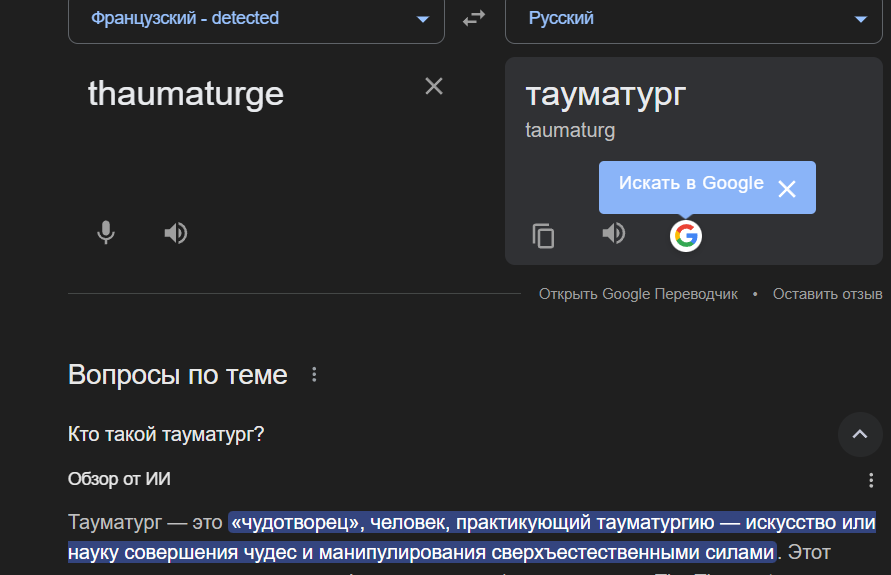Click the source text 'thaumaturge' input
Screen dimensions: 891x575
point(186,94)
